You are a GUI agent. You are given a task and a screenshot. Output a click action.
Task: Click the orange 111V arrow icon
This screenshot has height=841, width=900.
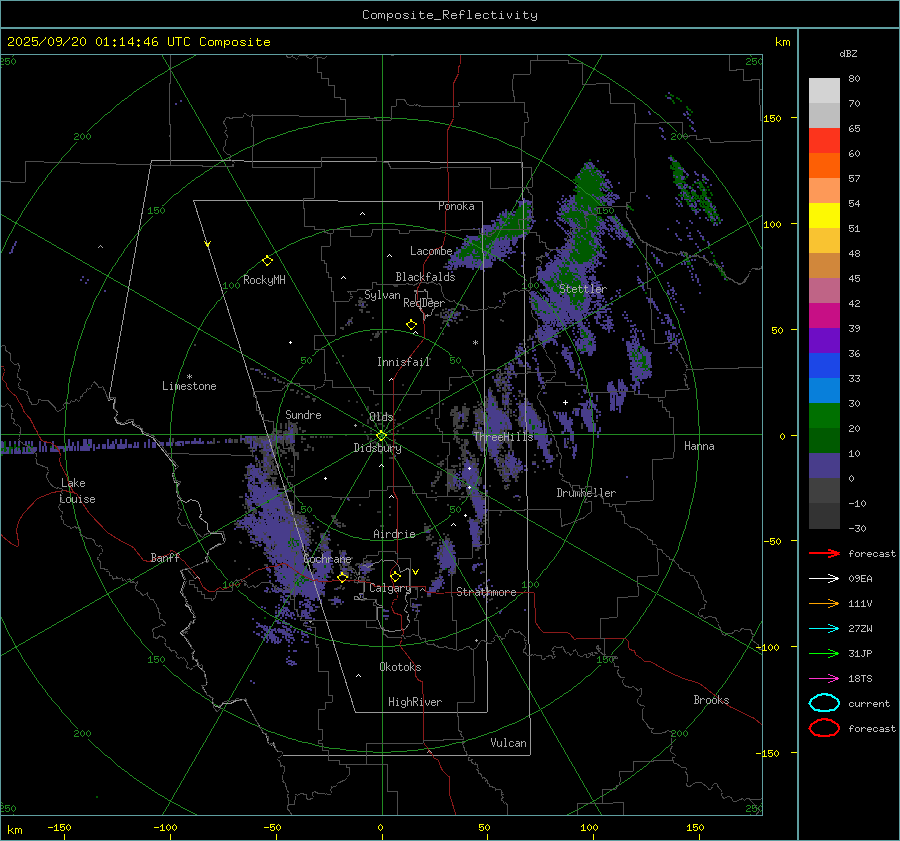(824, 603)
